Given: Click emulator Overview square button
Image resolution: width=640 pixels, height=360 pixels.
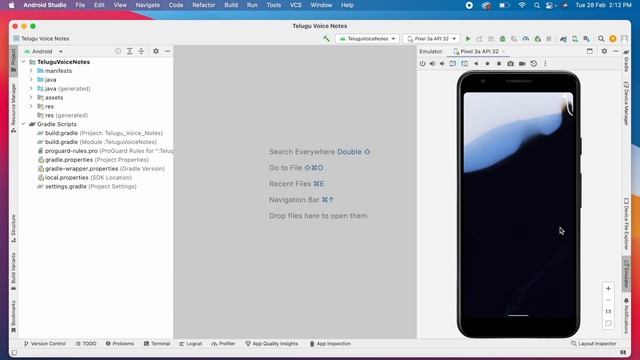Looking at the screenshot, I should tap(499, 64).
